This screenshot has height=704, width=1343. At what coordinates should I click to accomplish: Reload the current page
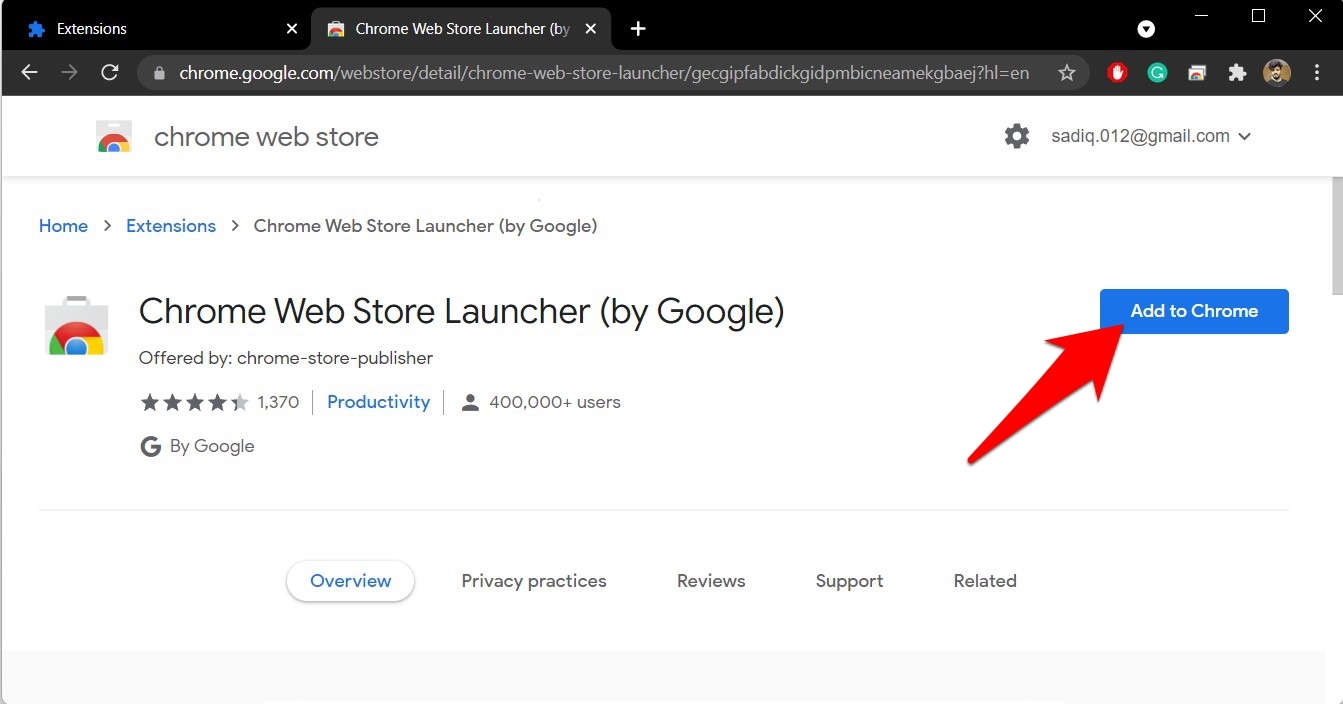(x=110, y=72)
